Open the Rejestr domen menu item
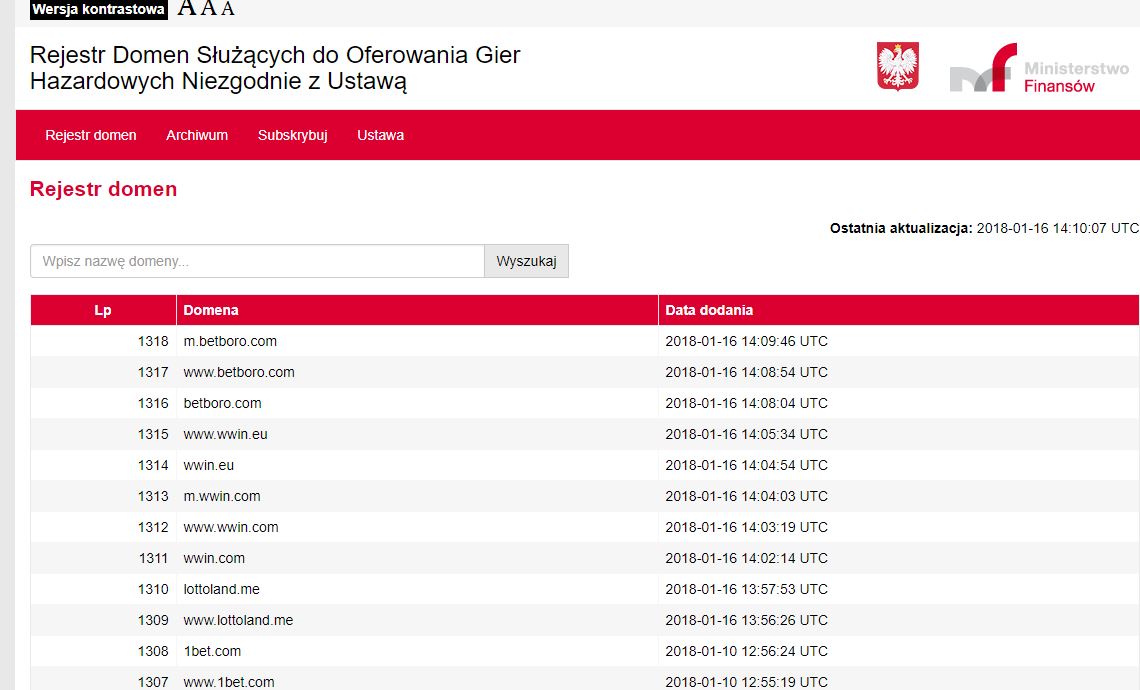The image size is (1140, 690). tap(91, 135)
